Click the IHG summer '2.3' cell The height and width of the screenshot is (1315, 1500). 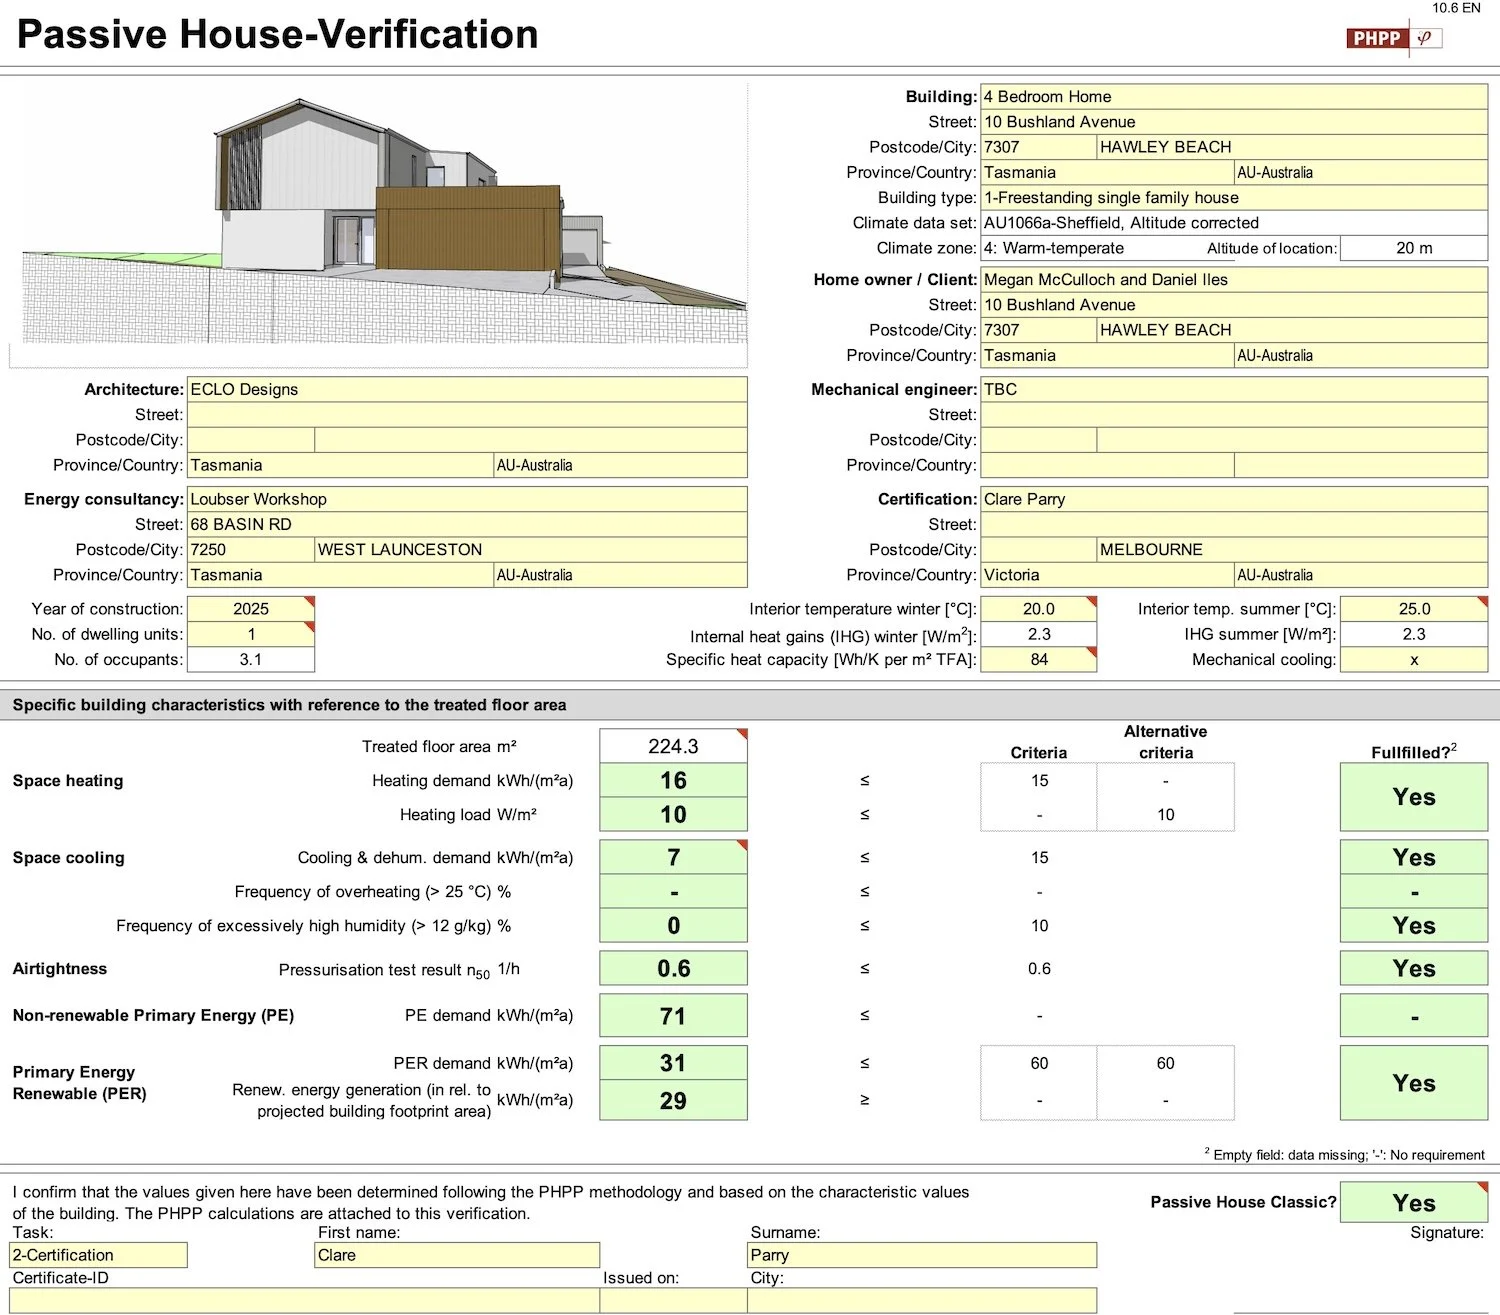[1414, 634]
